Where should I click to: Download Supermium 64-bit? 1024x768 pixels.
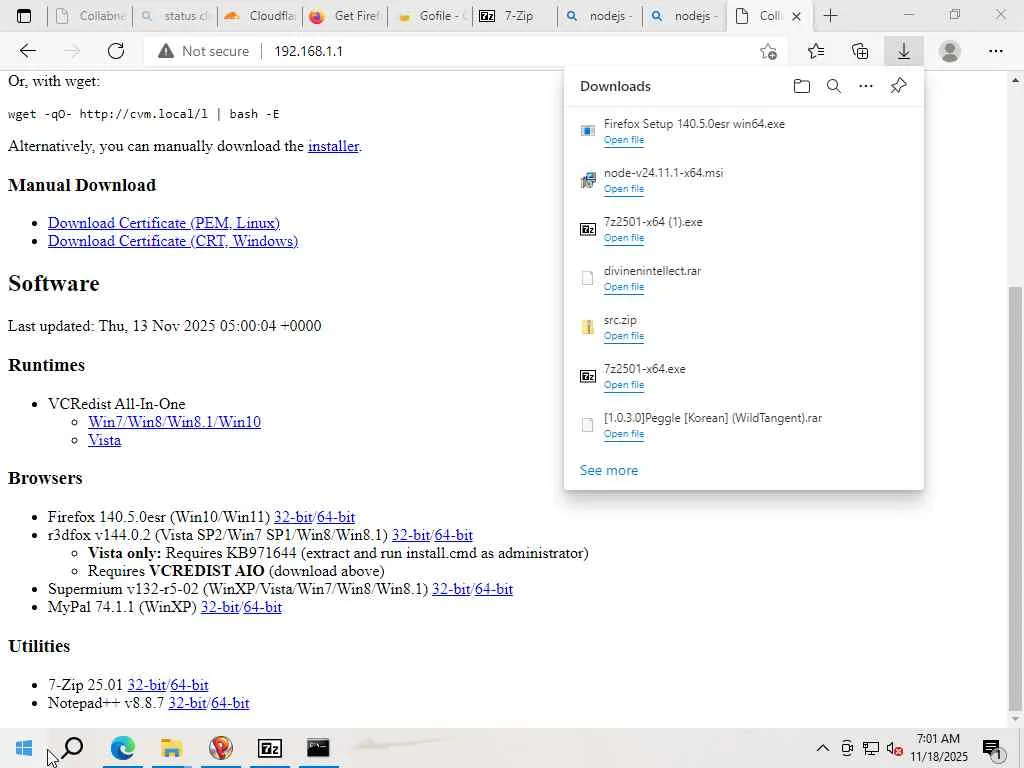494,589
